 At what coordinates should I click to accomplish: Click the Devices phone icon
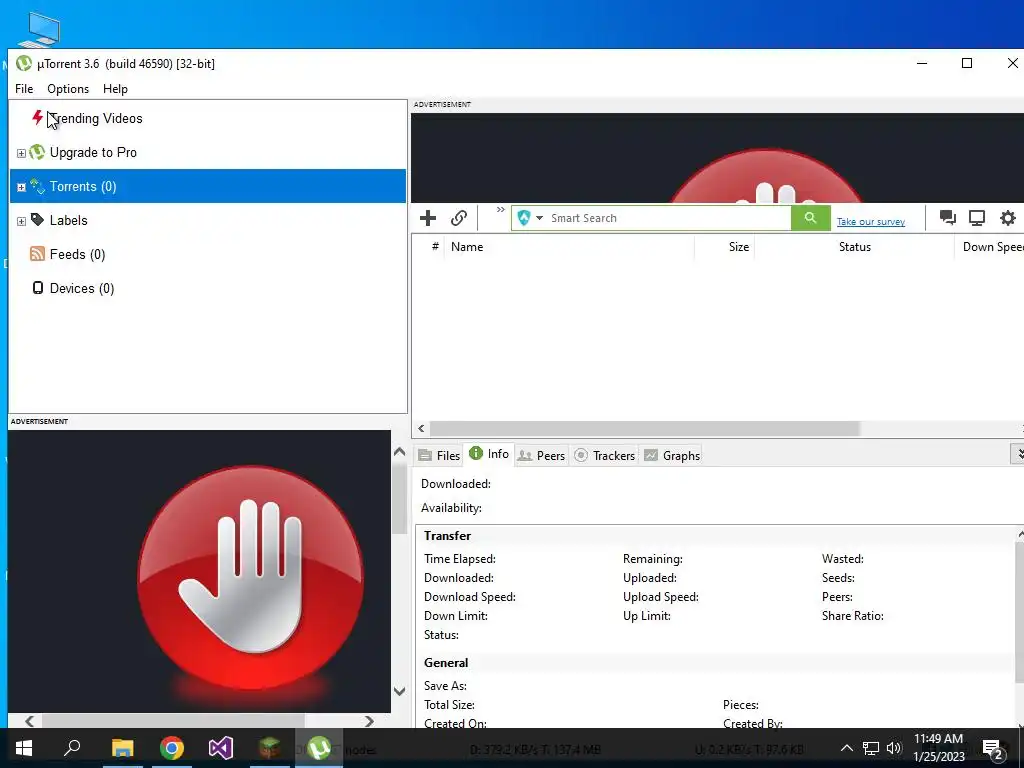pyautogui.click(x=38, y=288)
